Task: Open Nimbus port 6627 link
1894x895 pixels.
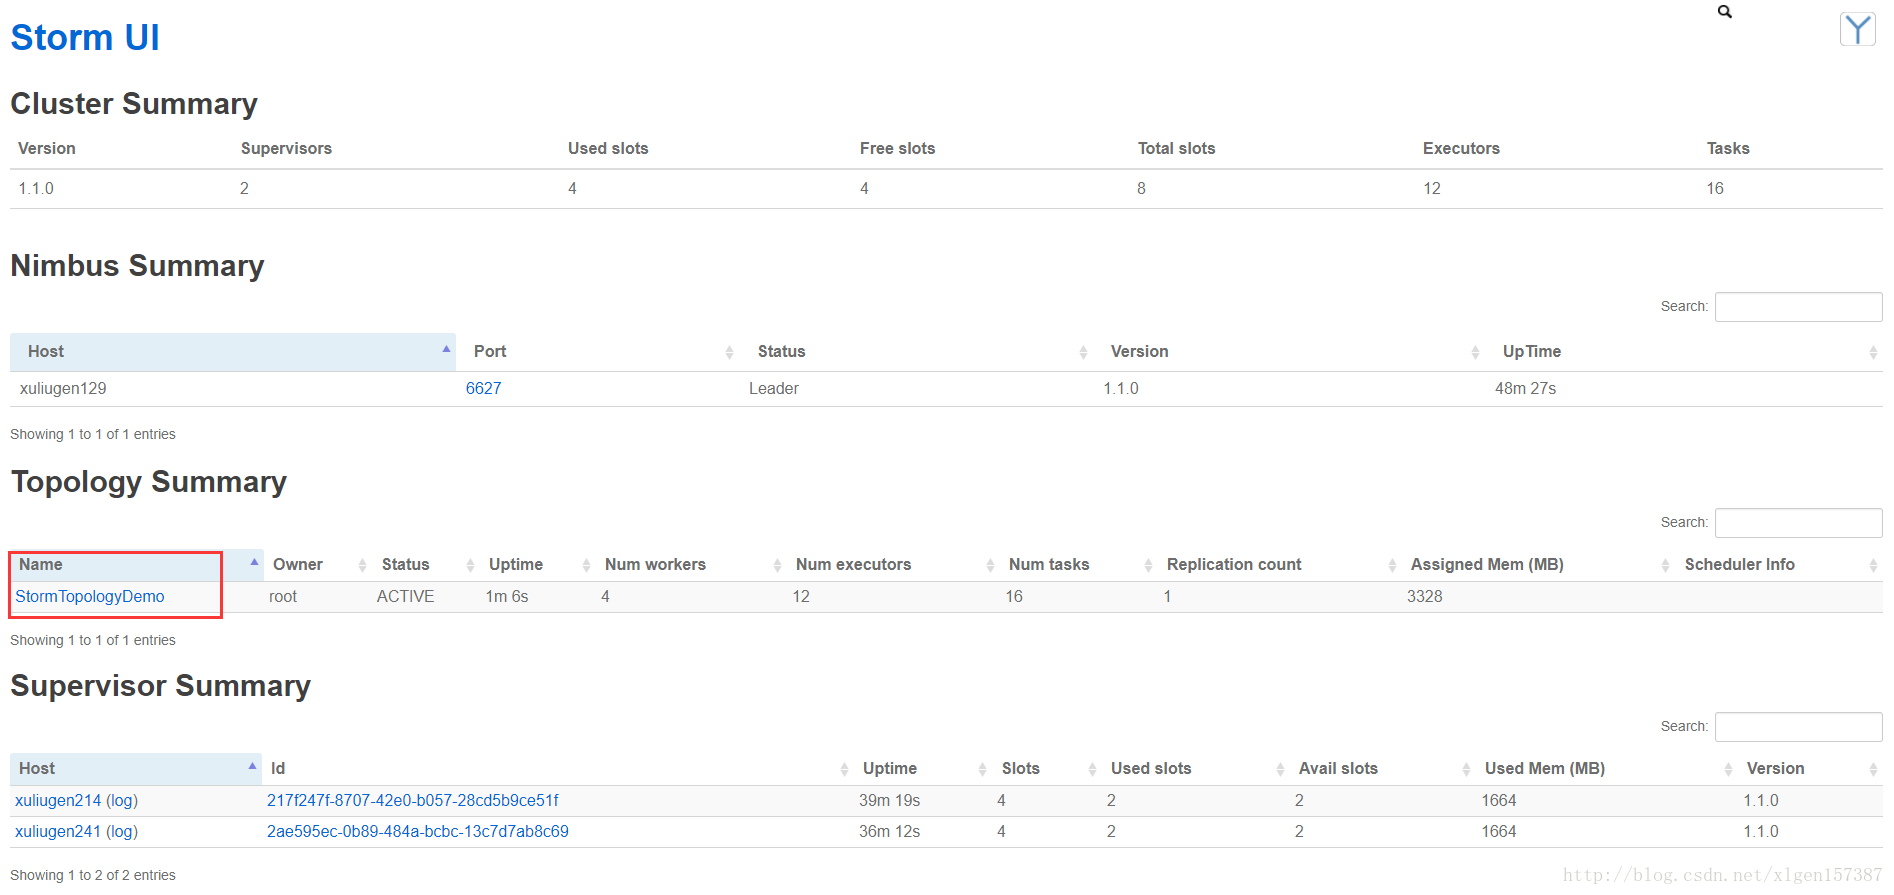Action: (483, 389)
